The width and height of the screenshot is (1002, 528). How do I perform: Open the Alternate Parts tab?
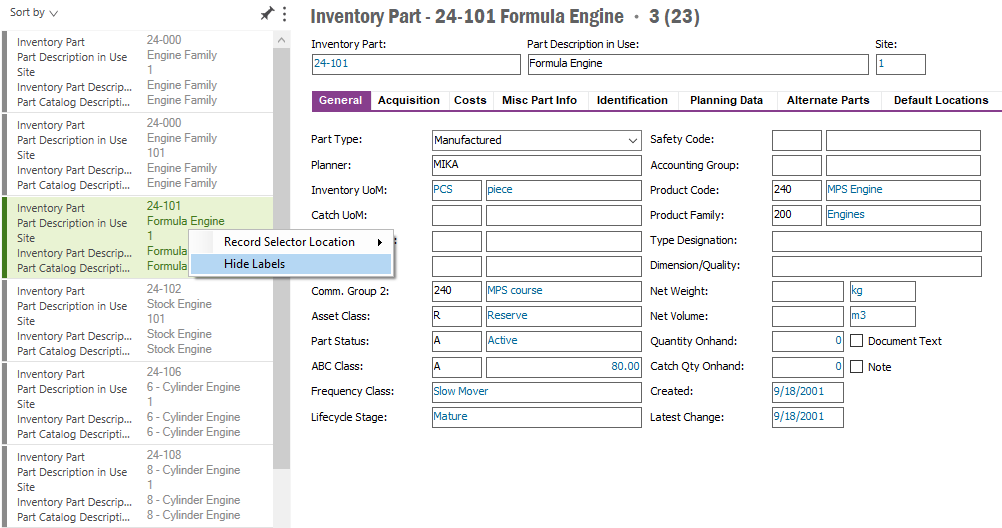pos(827,100)
